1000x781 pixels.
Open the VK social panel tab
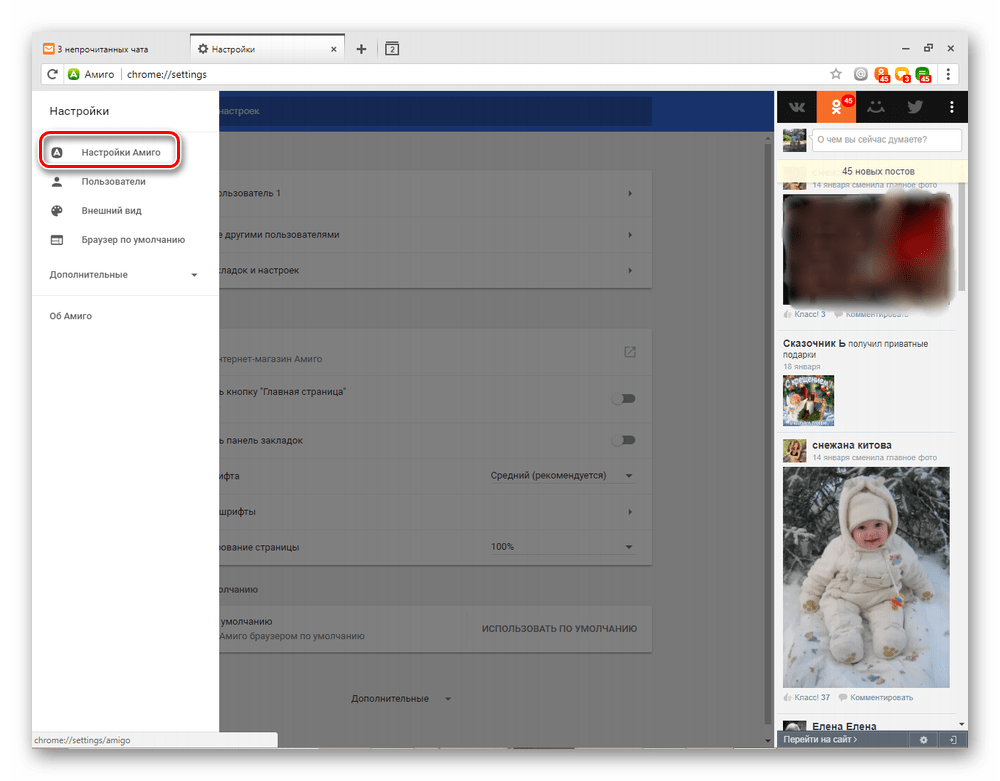(x=797, y=107)
